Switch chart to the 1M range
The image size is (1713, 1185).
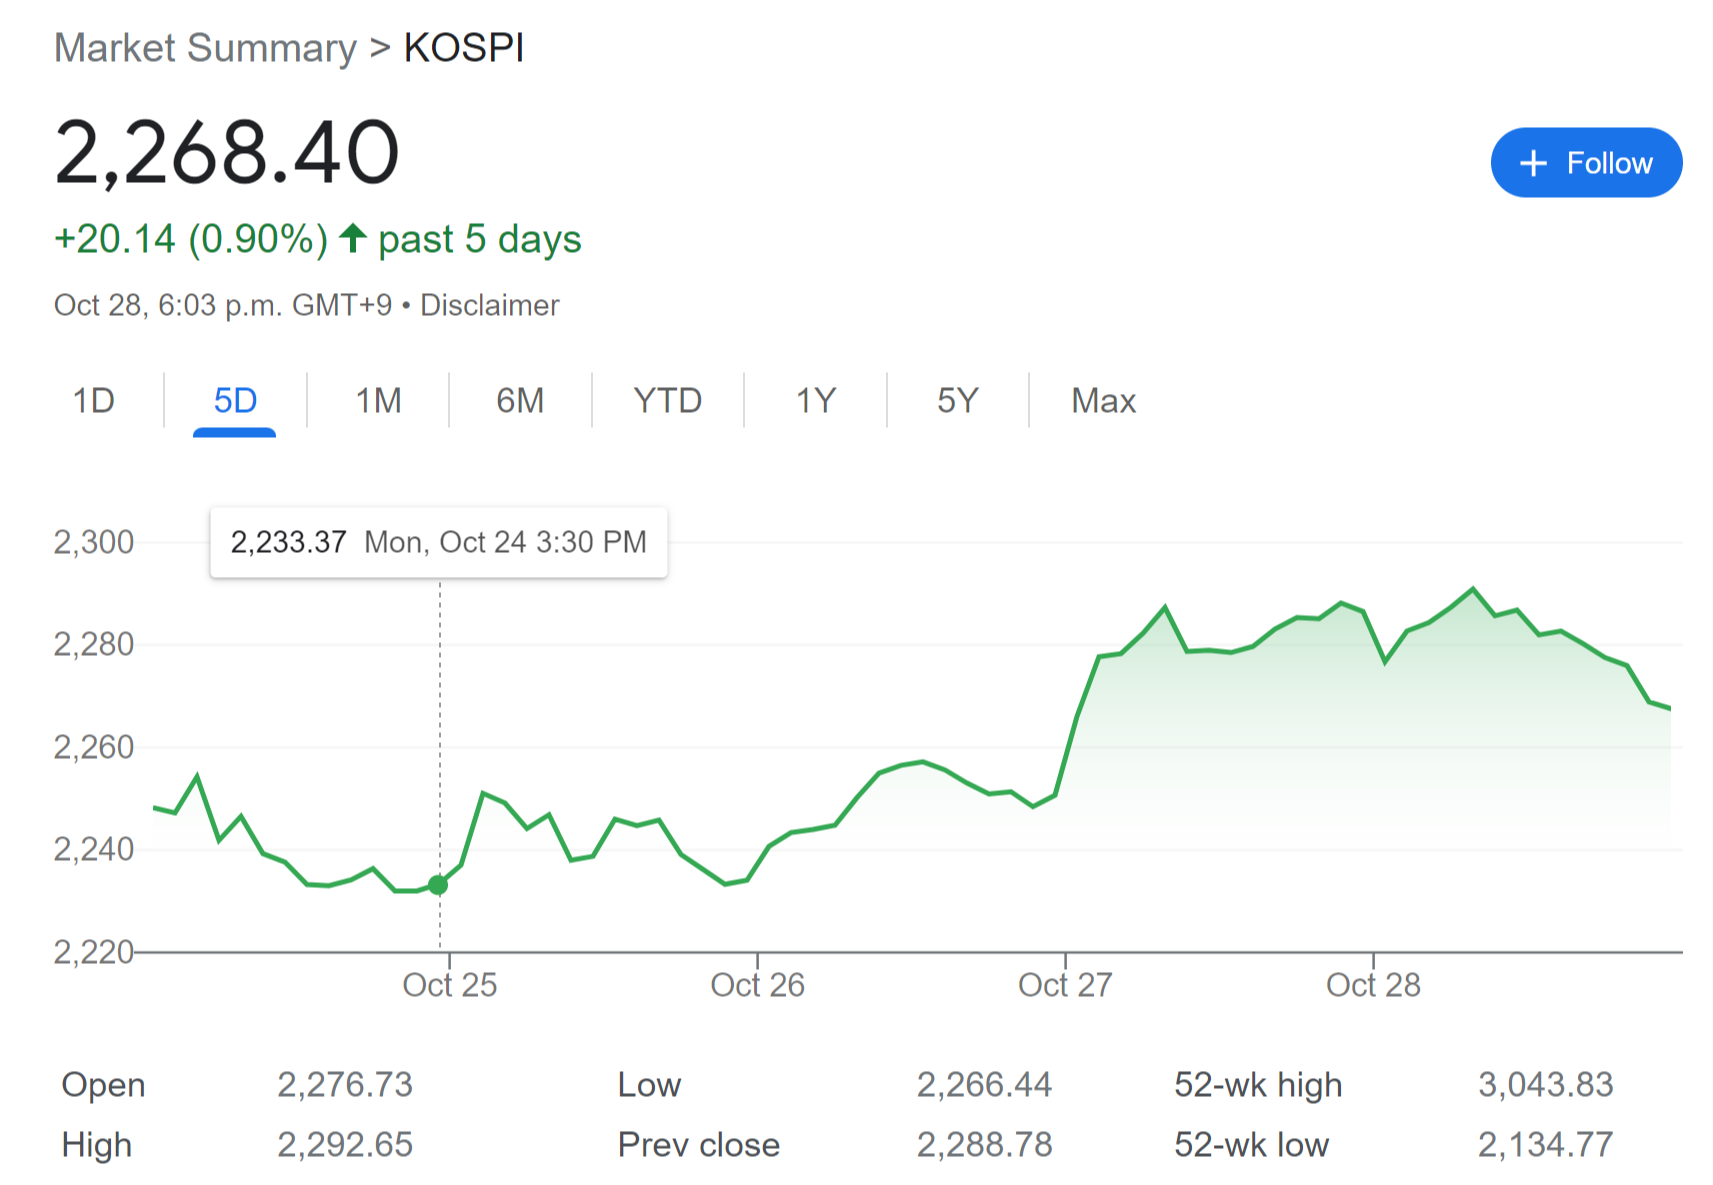(x=378, y=401)
